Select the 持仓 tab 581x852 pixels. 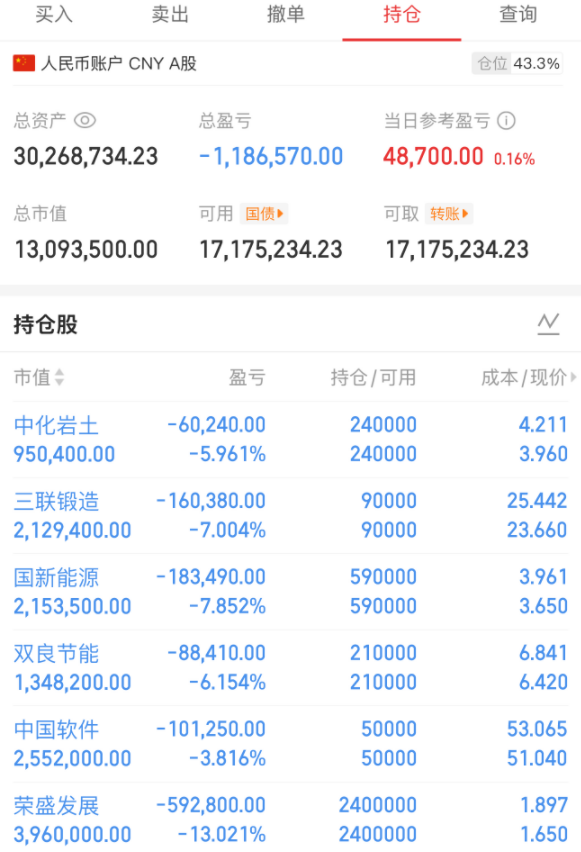click(x=402, y=14)
